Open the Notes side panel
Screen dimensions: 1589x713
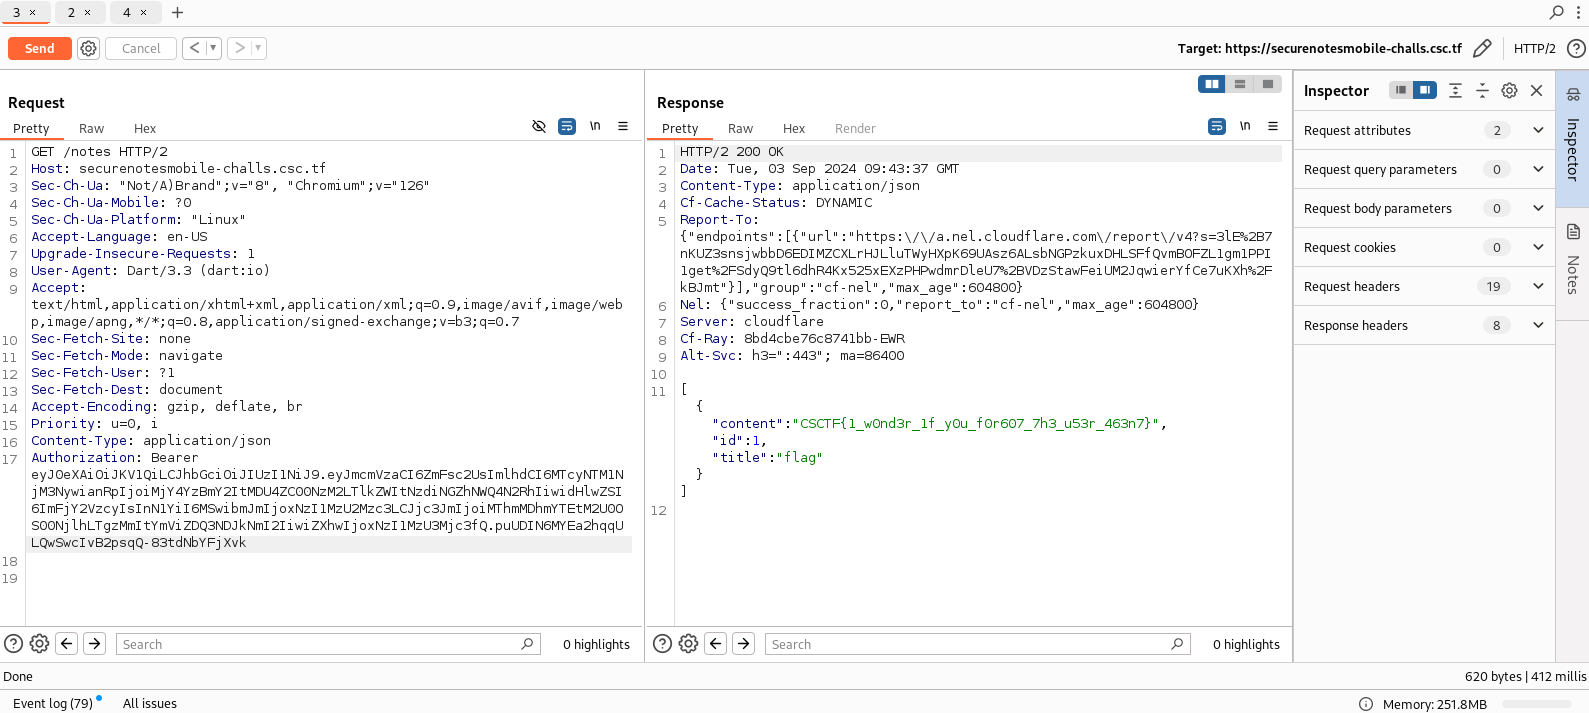1572,260
